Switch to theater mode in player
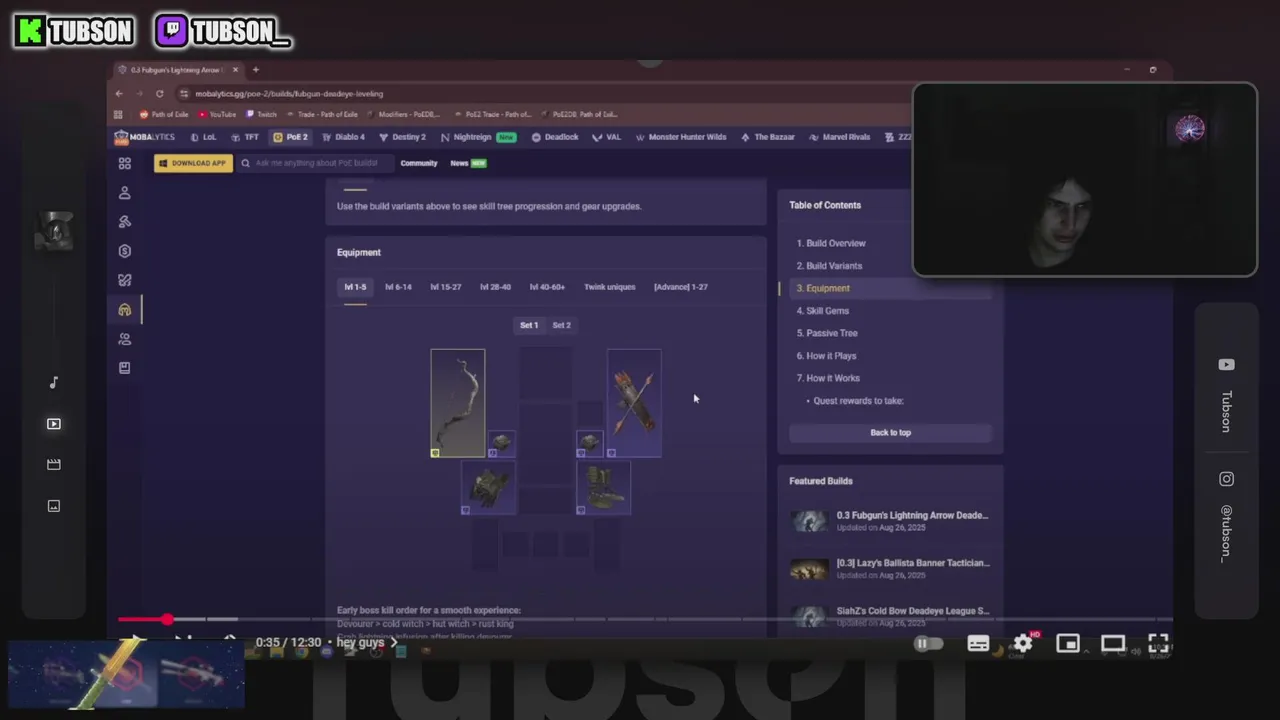Viewport: 1280px width, 720px height. (x=1113, y=643)
